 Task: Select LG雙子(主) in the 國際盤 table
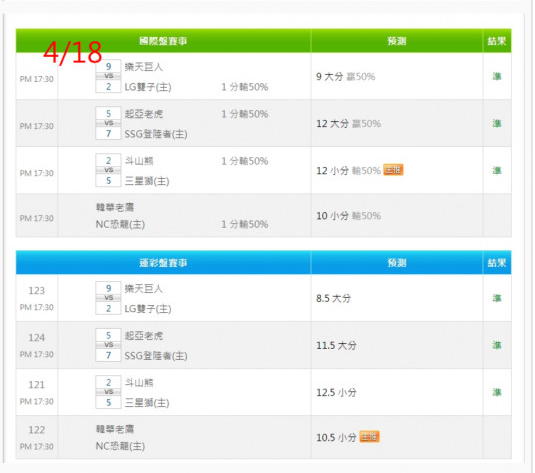pyautogui.click(x=148, y=87)
